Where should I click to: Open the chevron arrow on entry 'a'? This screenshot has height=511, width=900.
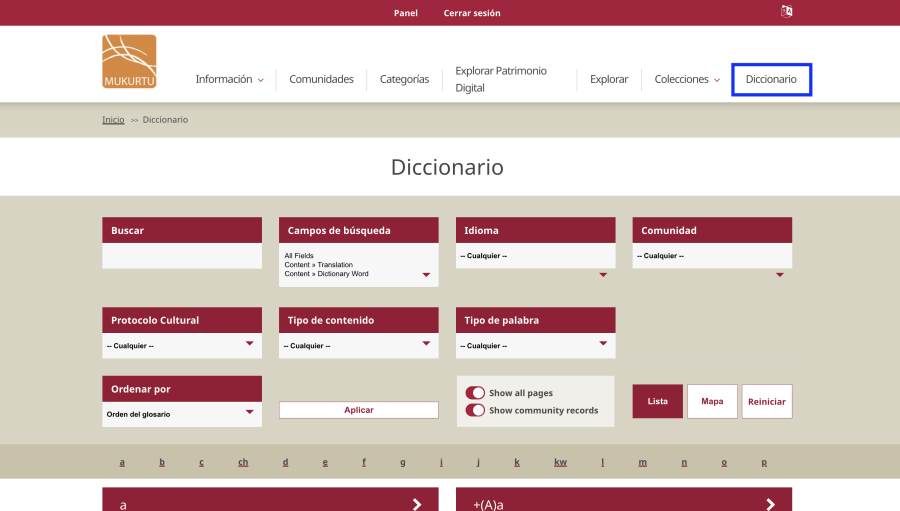[417, 504]
